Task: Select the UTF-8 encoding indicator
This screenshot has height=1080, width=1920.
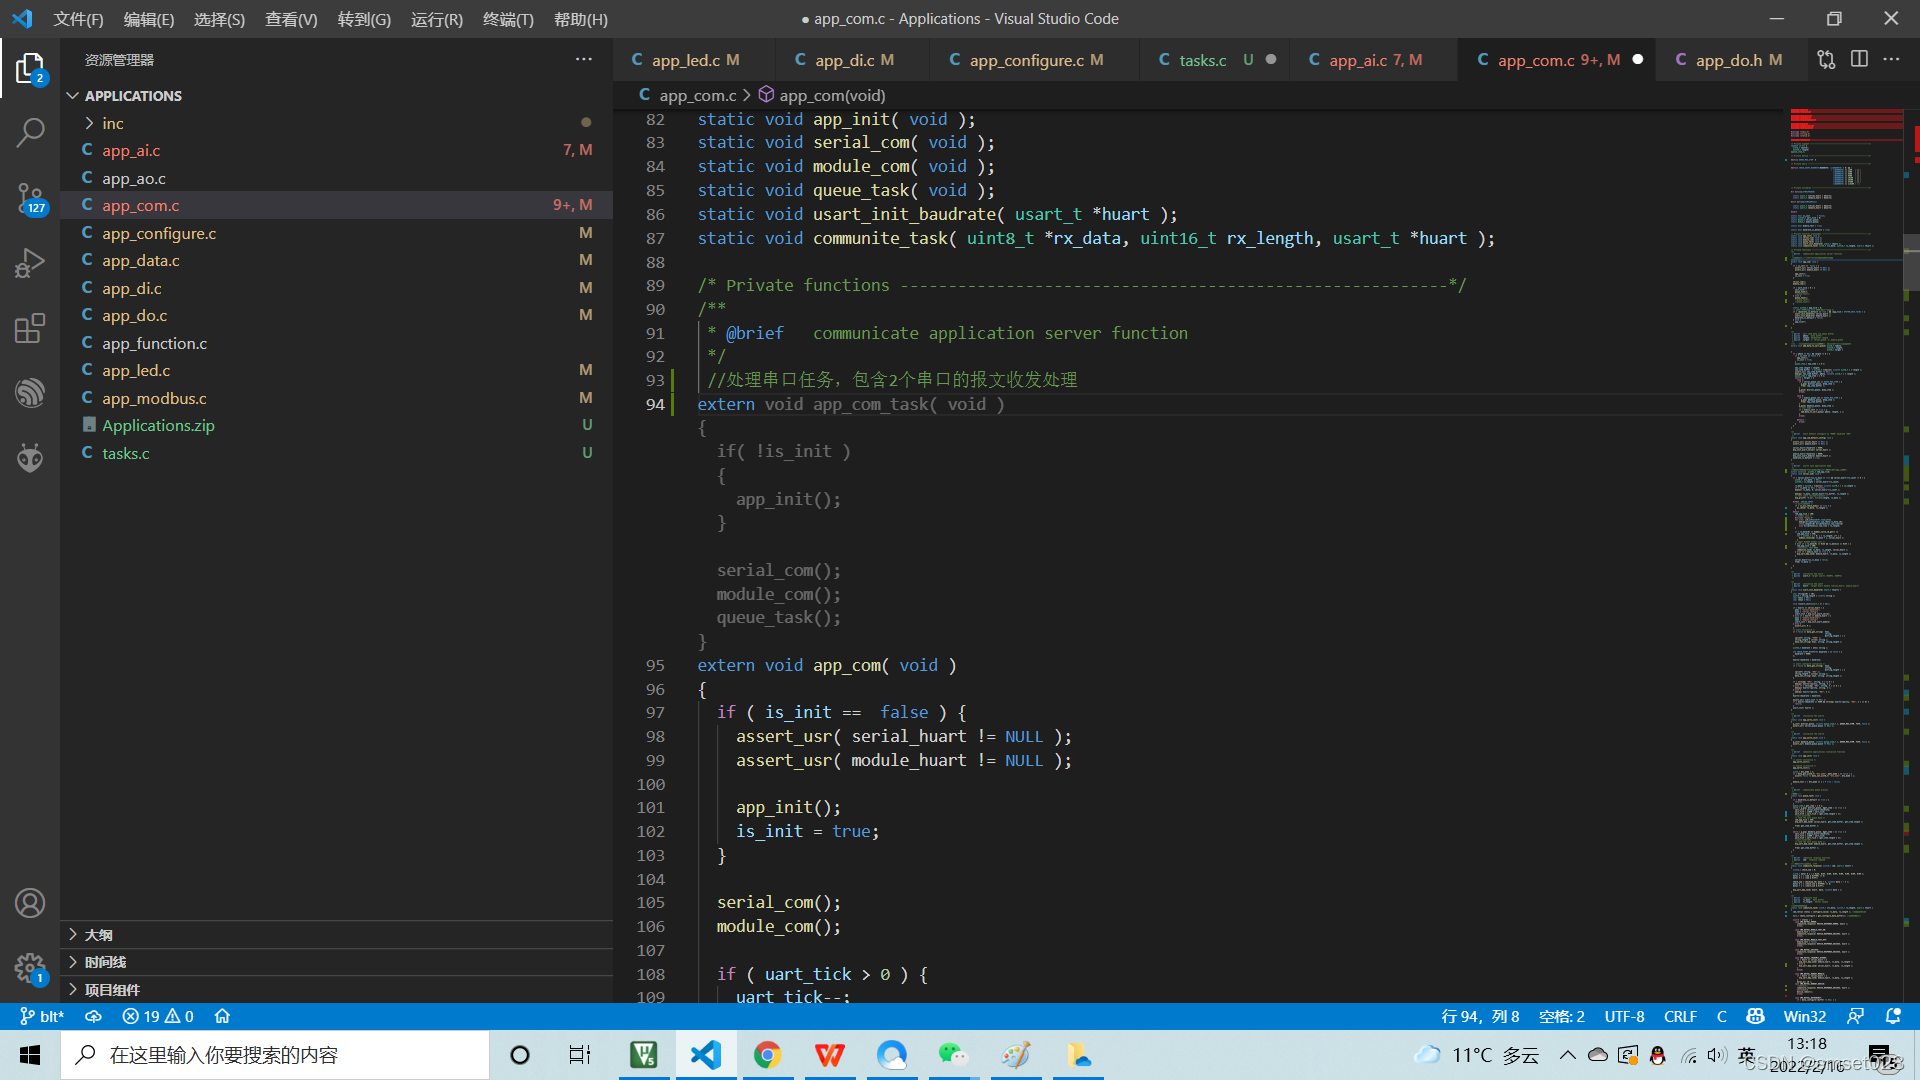Action: coord(1624,1016)
